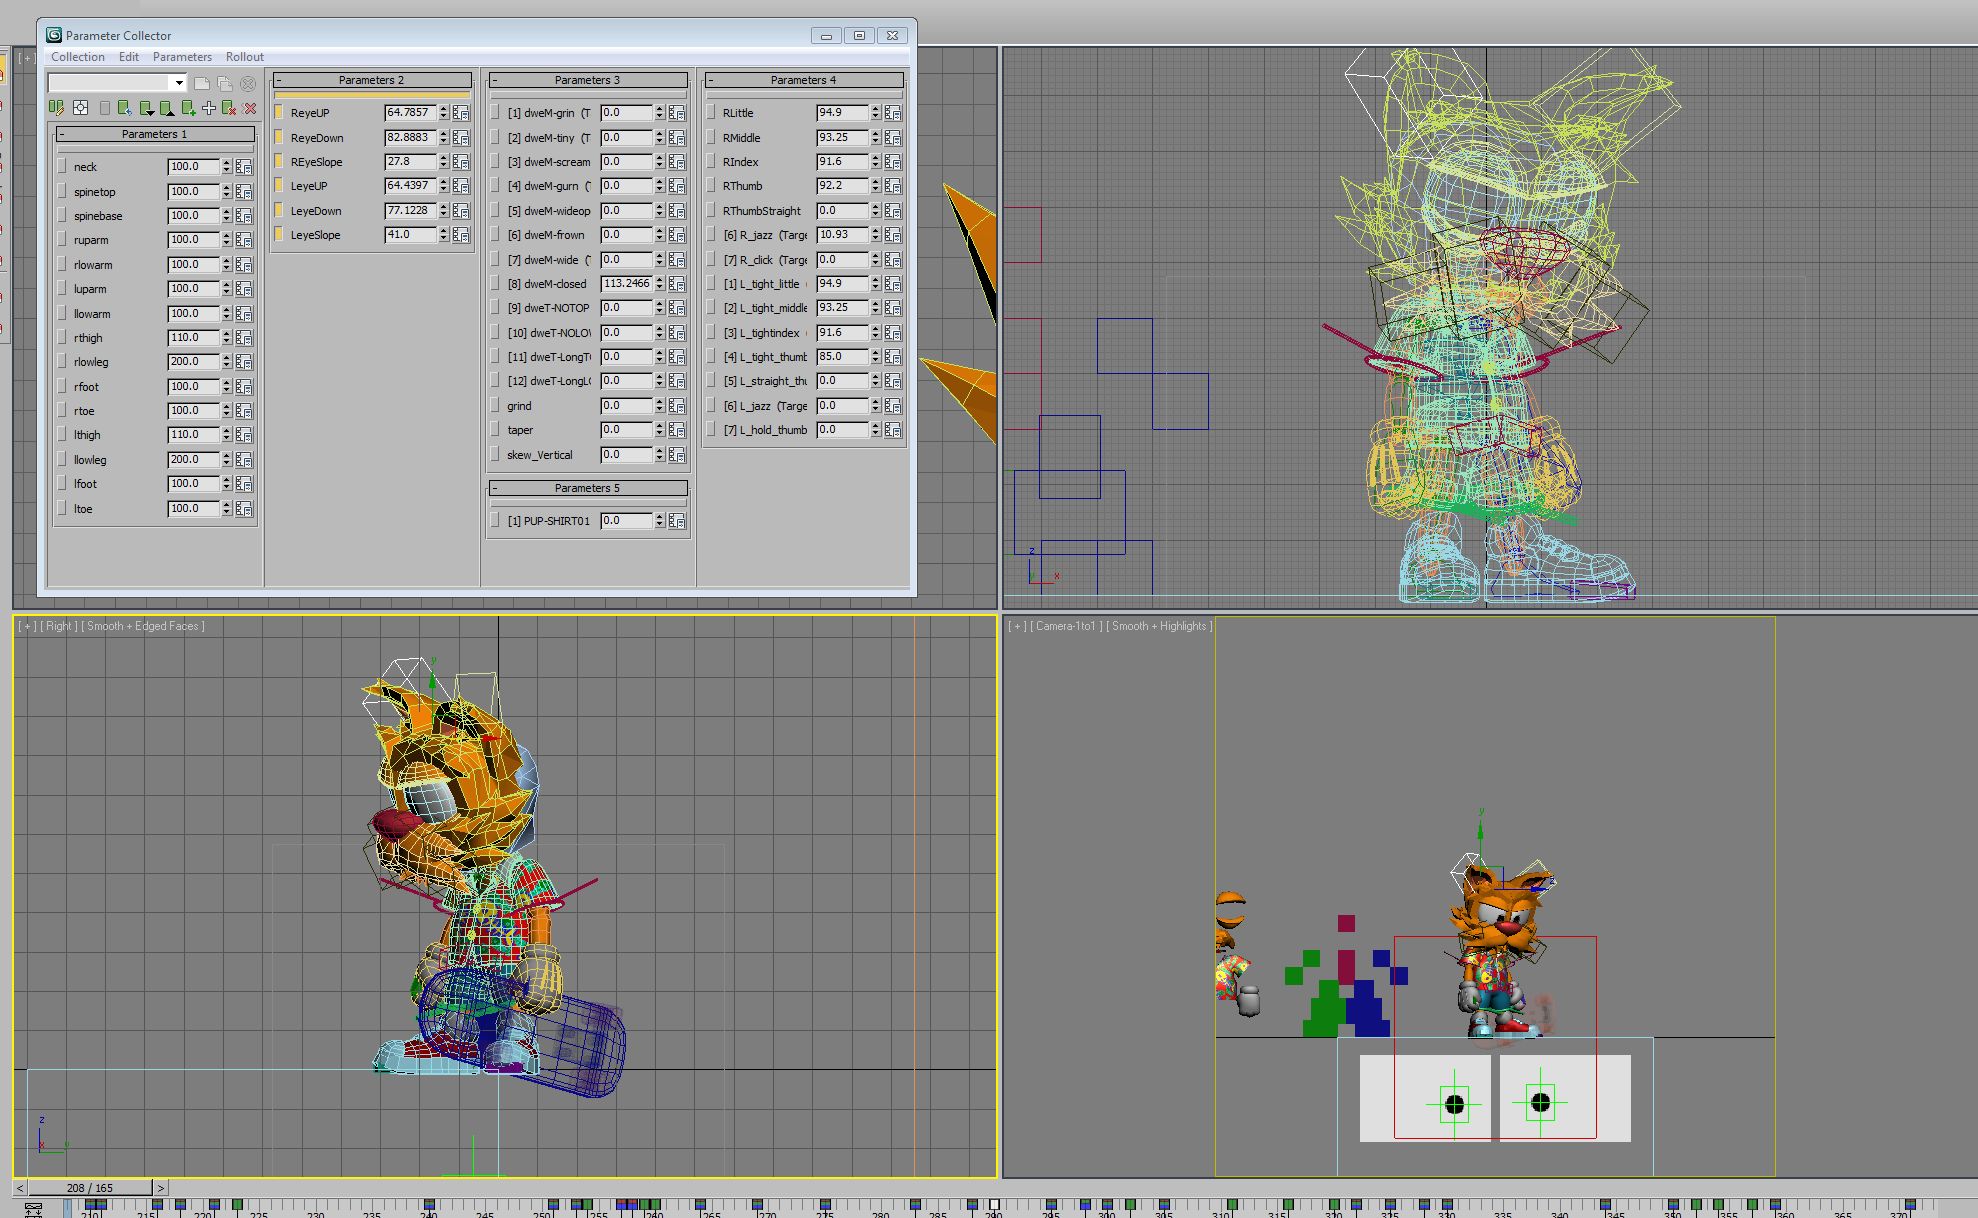Click the New Collection icon
1978x1218 pixels.
click(x=202, y=83)
